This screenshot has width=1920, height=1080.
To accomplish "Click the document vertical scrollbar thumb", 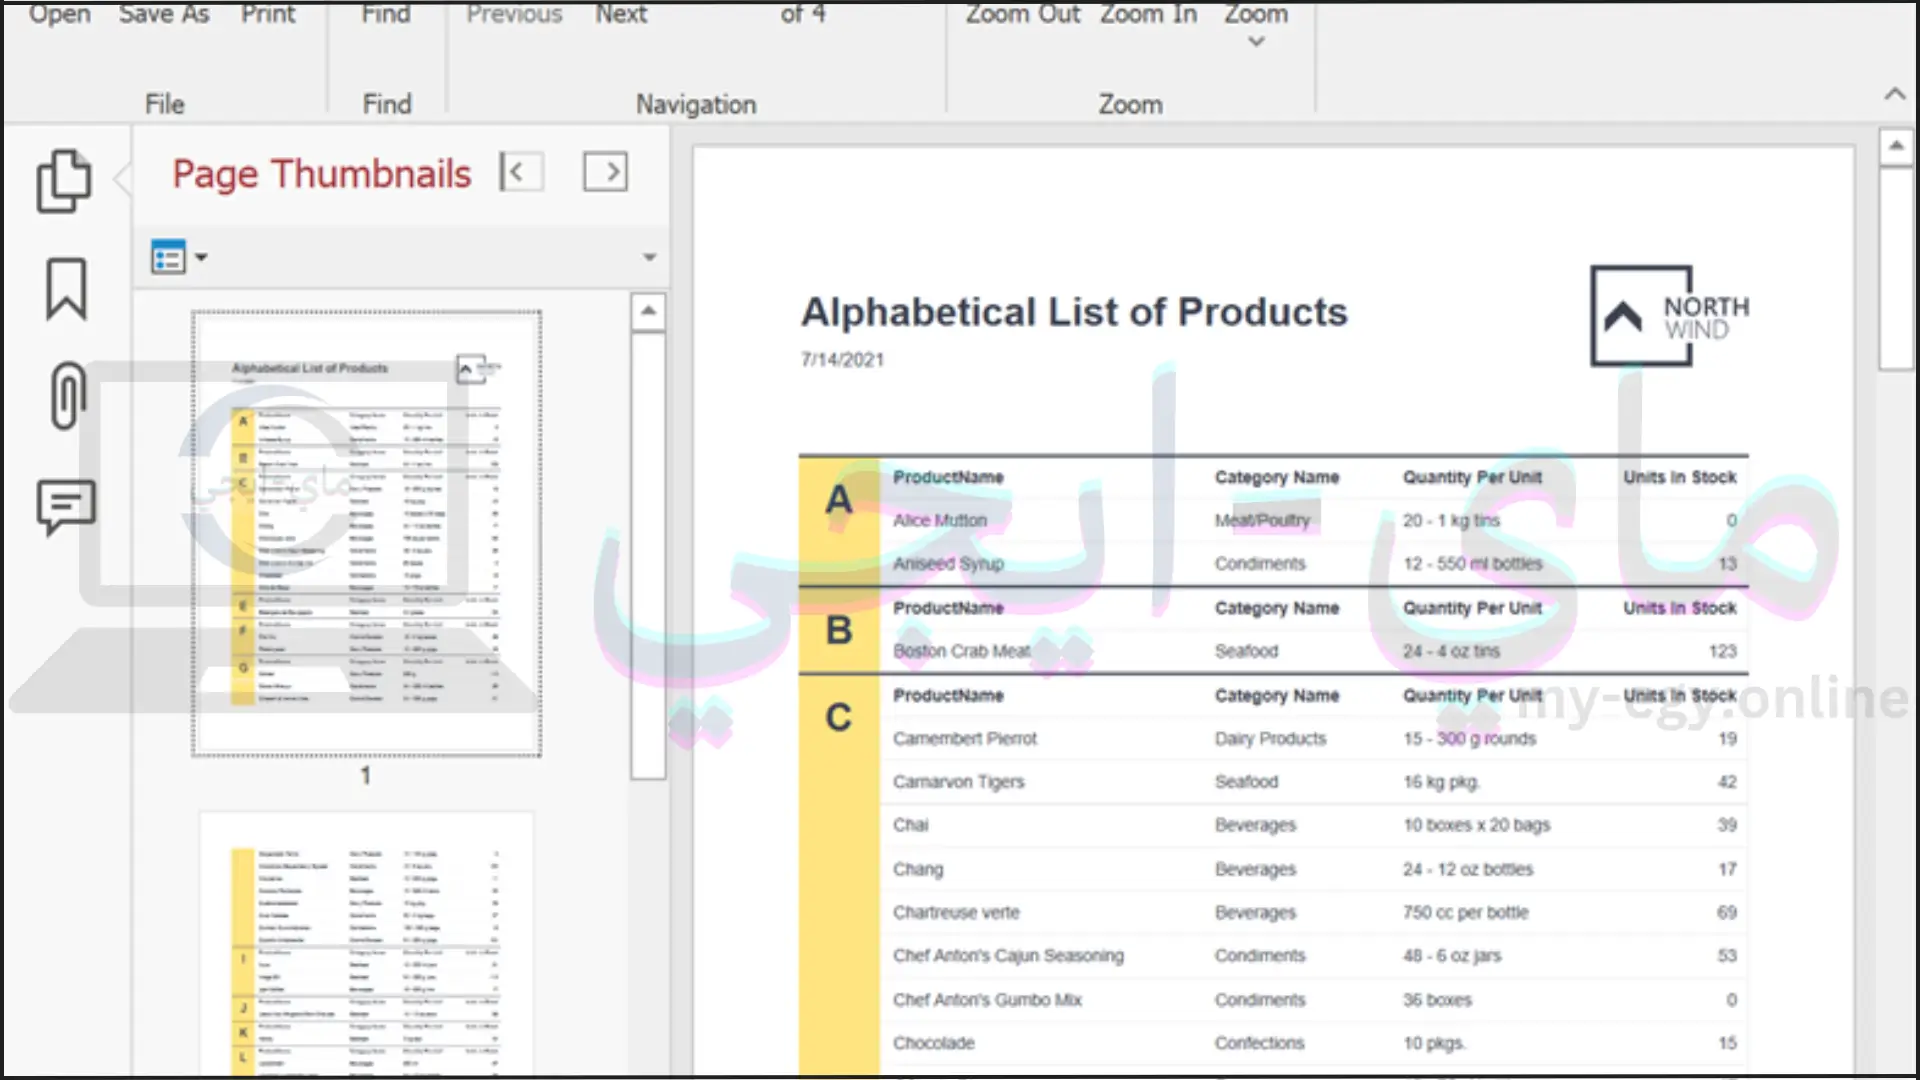I will click(1895, 269).
